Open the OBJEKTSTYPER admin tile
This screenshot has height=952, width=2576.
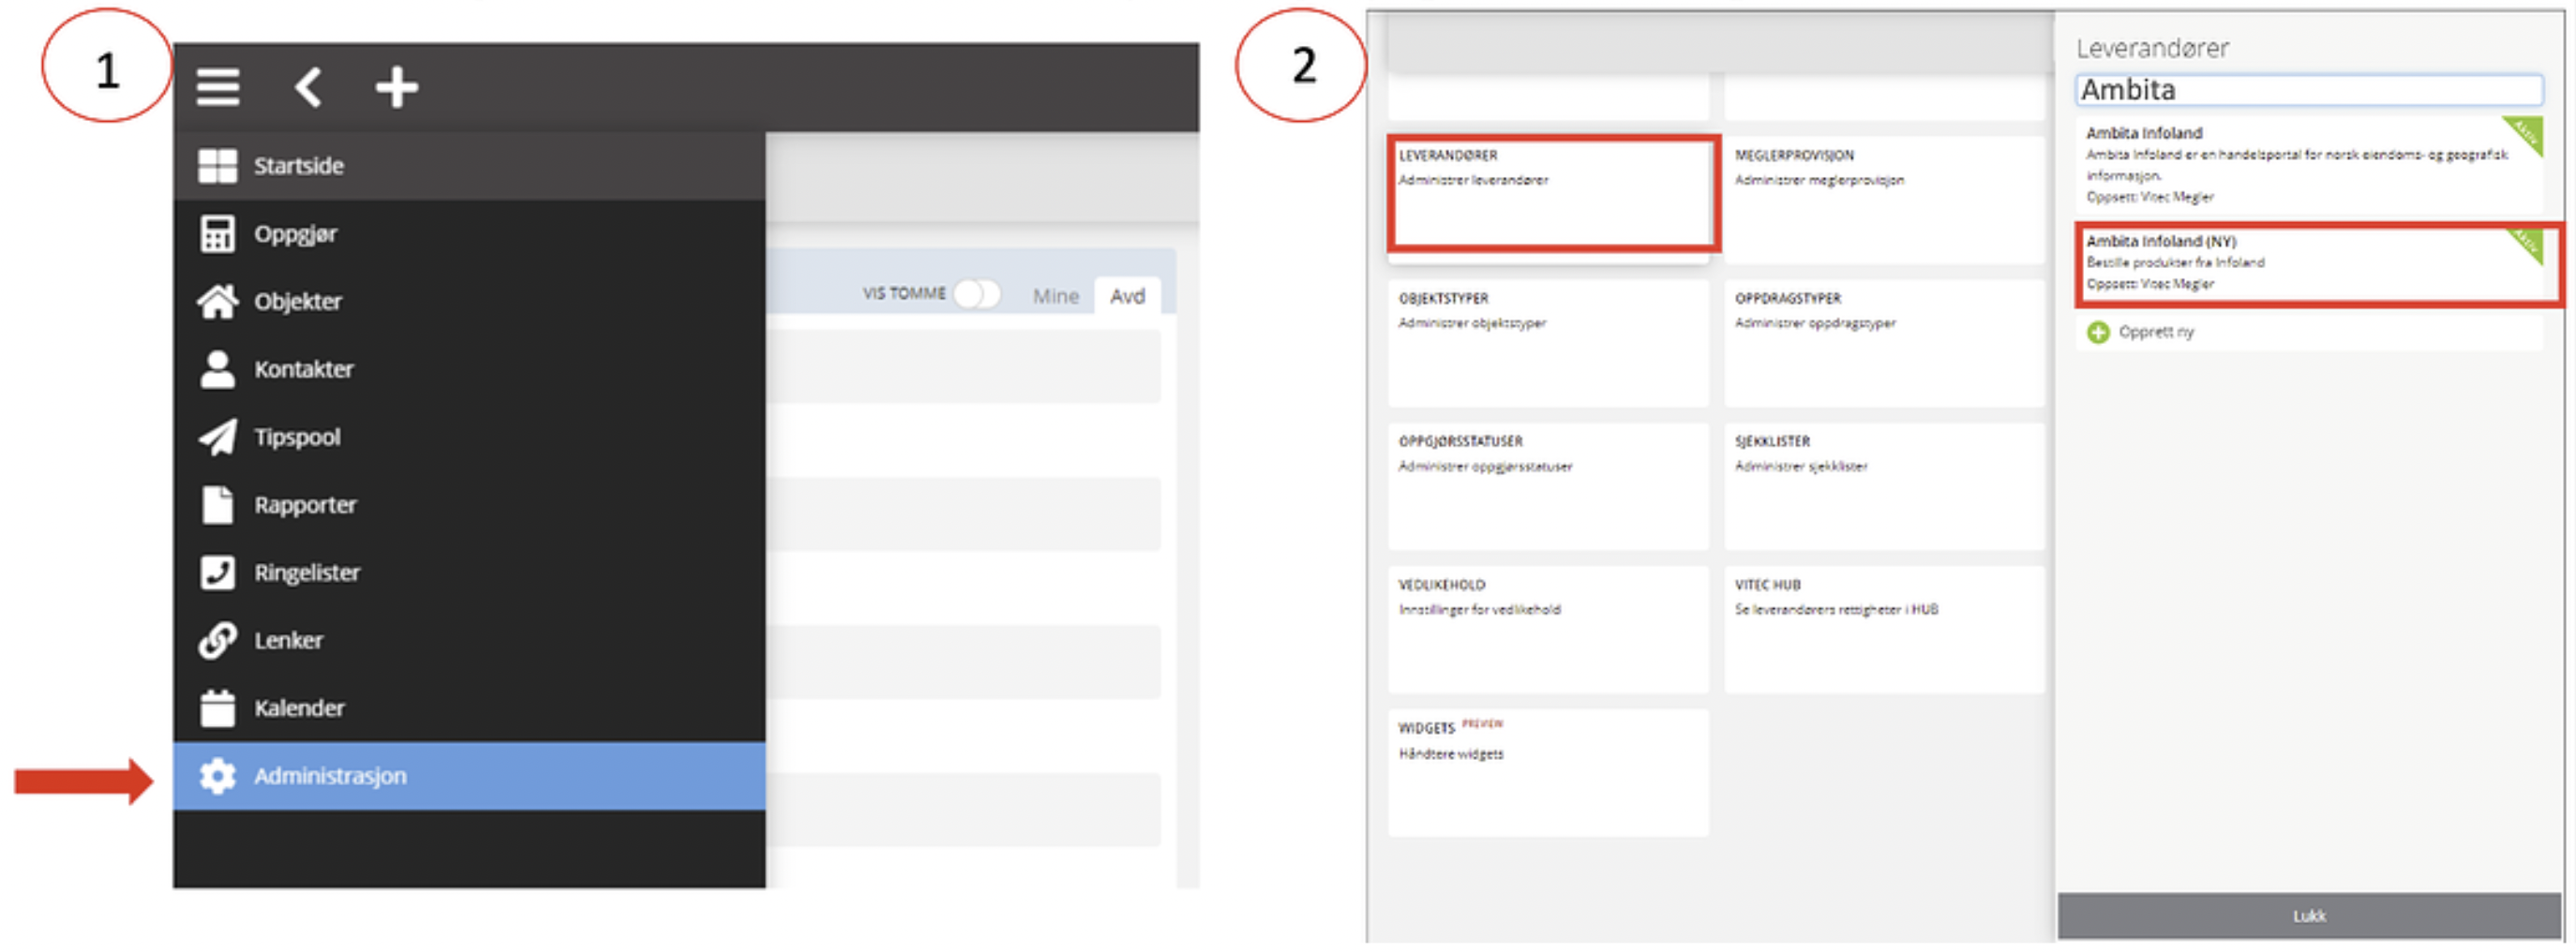1548,343
